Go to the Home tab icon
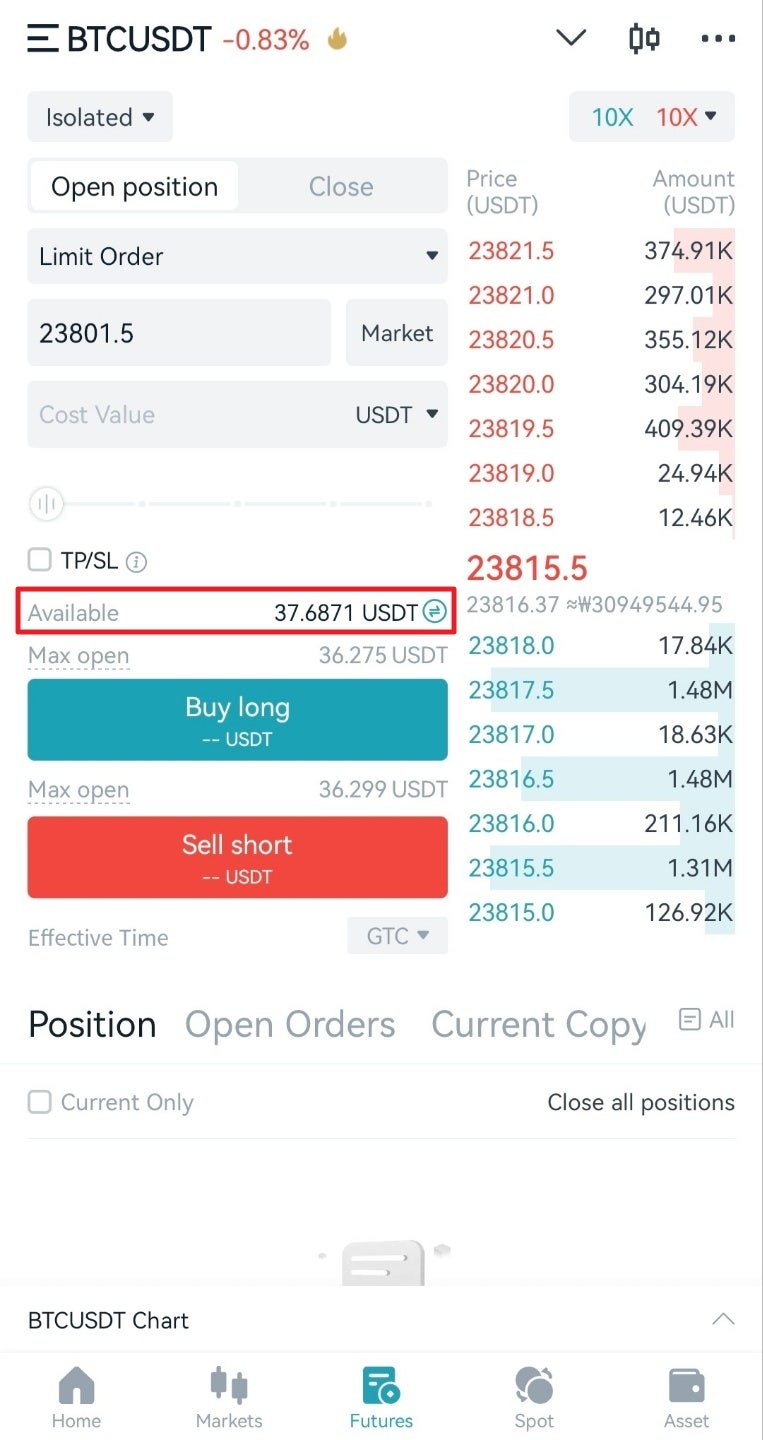The width and height of the screenshot is (763, 1440). point(76,1387)
